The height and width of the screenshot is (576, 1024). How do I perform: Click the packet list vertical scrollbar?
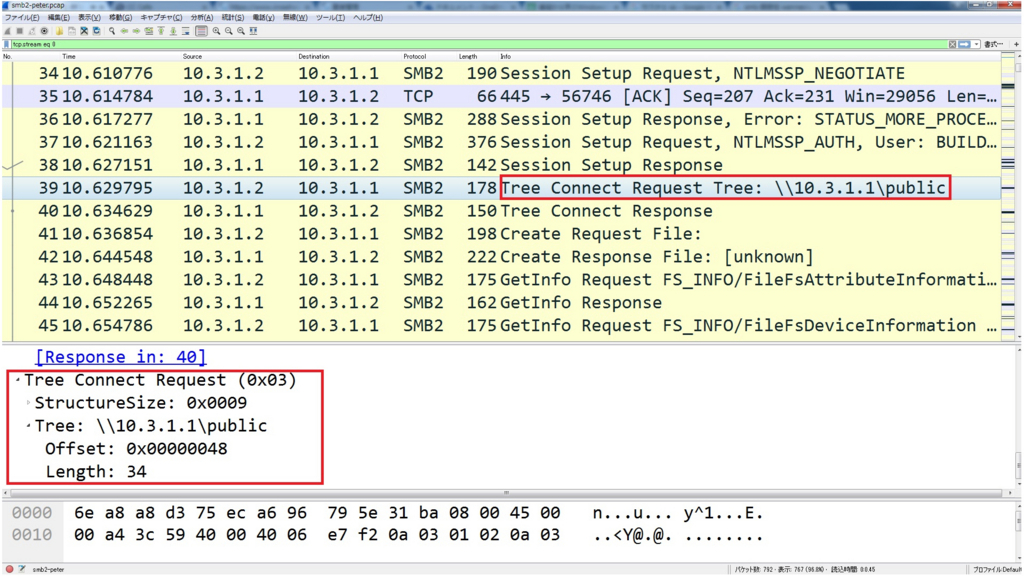(x=1017, y=196)
